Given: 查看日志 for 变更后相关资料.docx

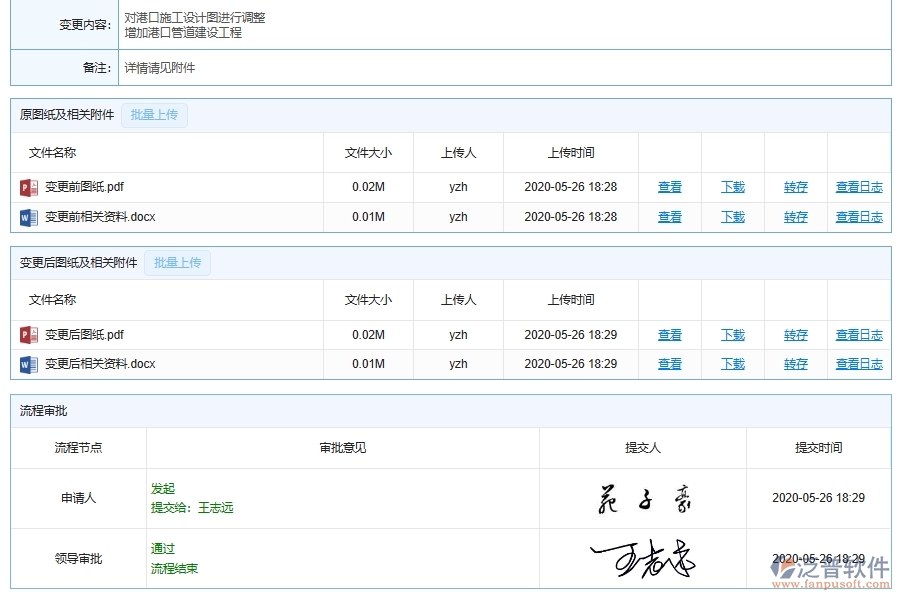Looking at the screenshot, I should 858,364.
